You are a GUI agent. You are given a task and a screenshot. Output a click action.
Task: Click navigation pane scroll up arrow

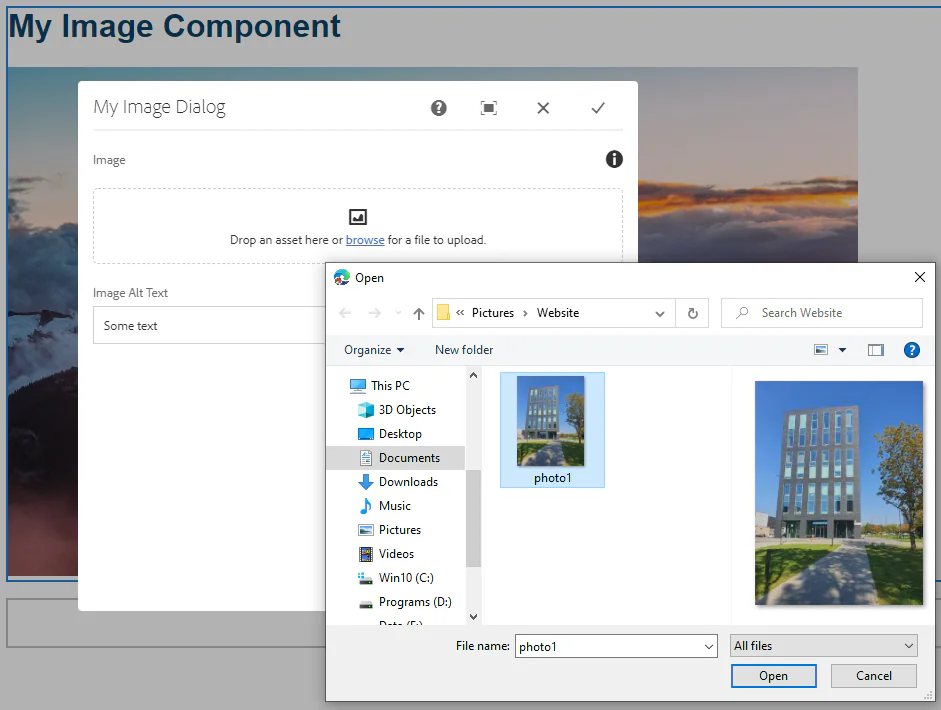pyautogui.click(x=474, y=376)
